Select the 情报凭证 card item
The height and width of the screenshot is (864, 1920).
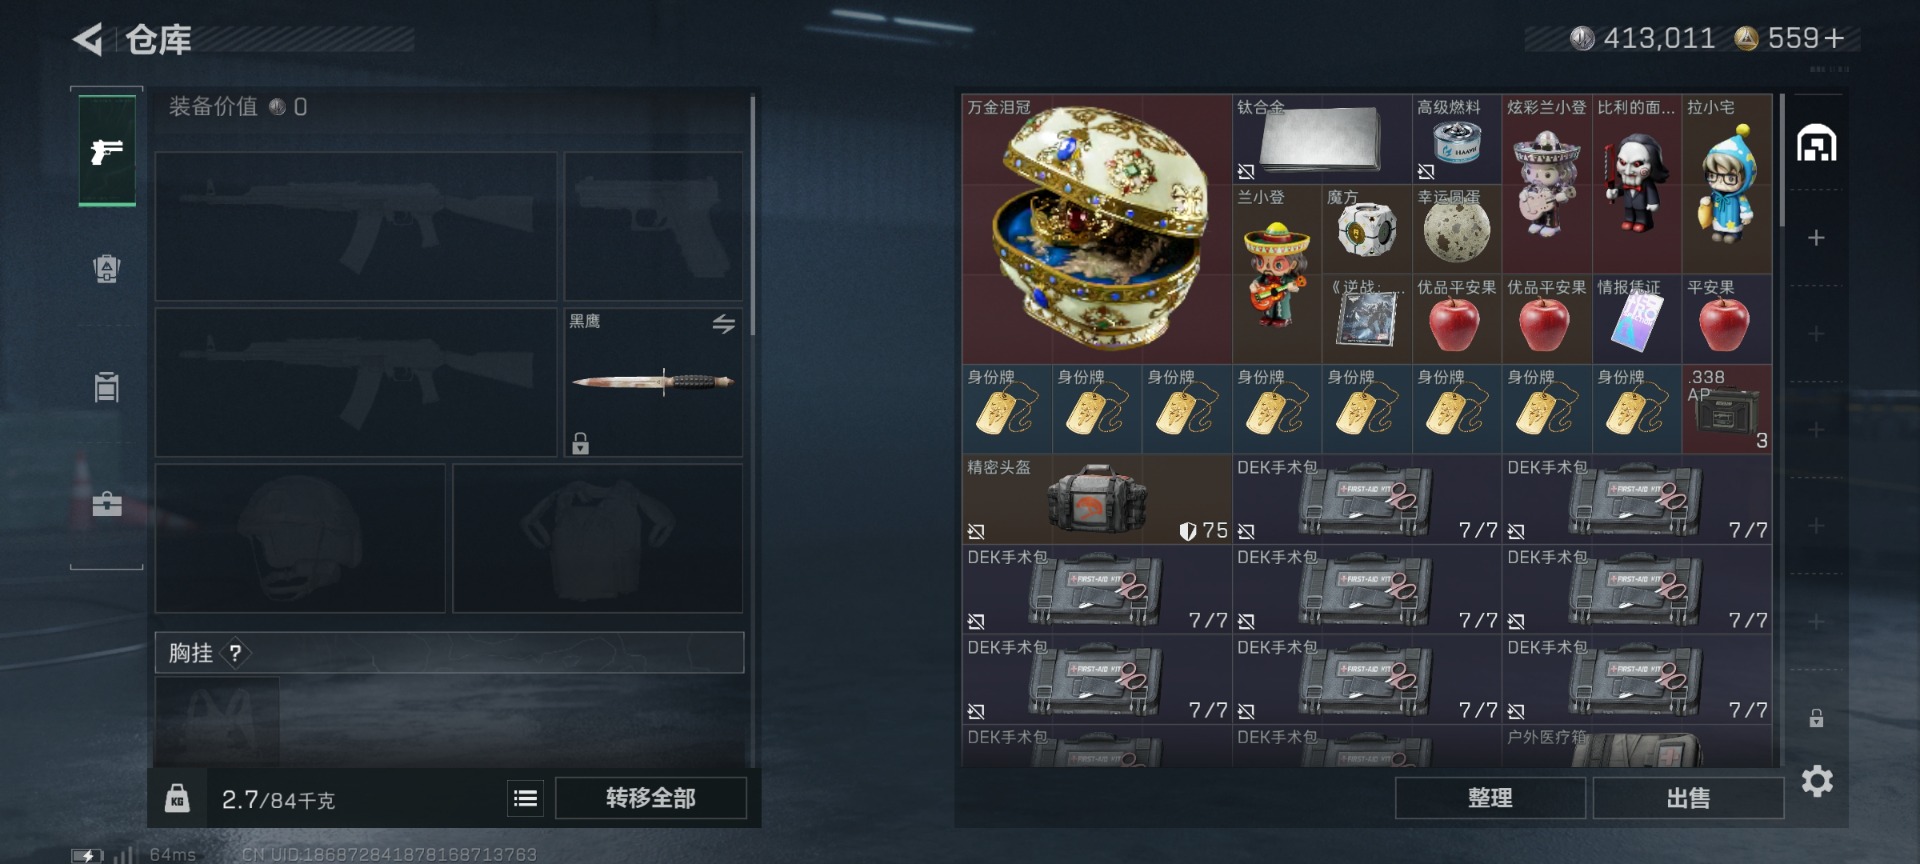click(1637, 319)
